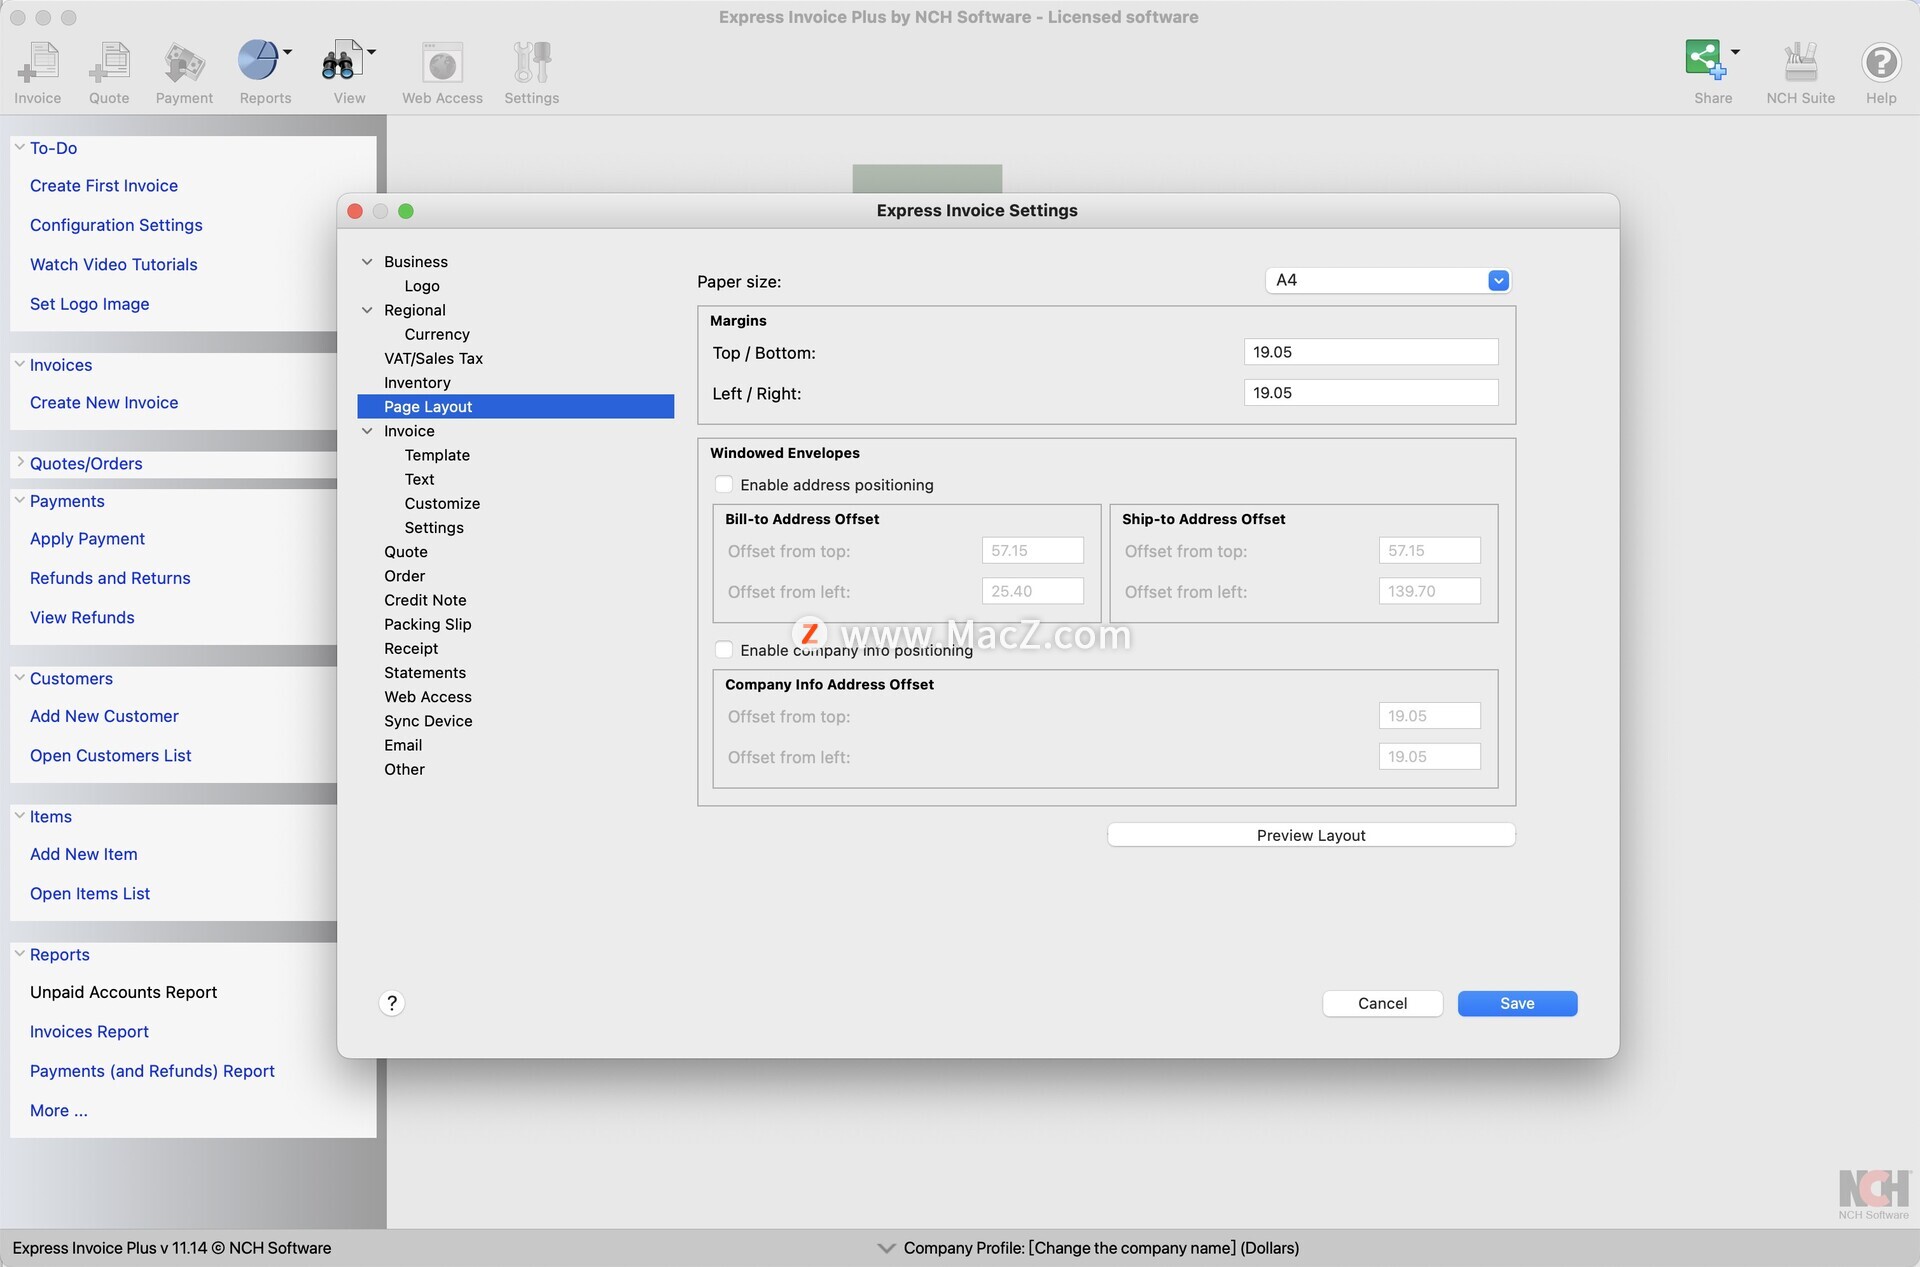Collapse the Invoice tree node
Image resolution: width=1920 pixels, height=1267 pixels.
367,431
